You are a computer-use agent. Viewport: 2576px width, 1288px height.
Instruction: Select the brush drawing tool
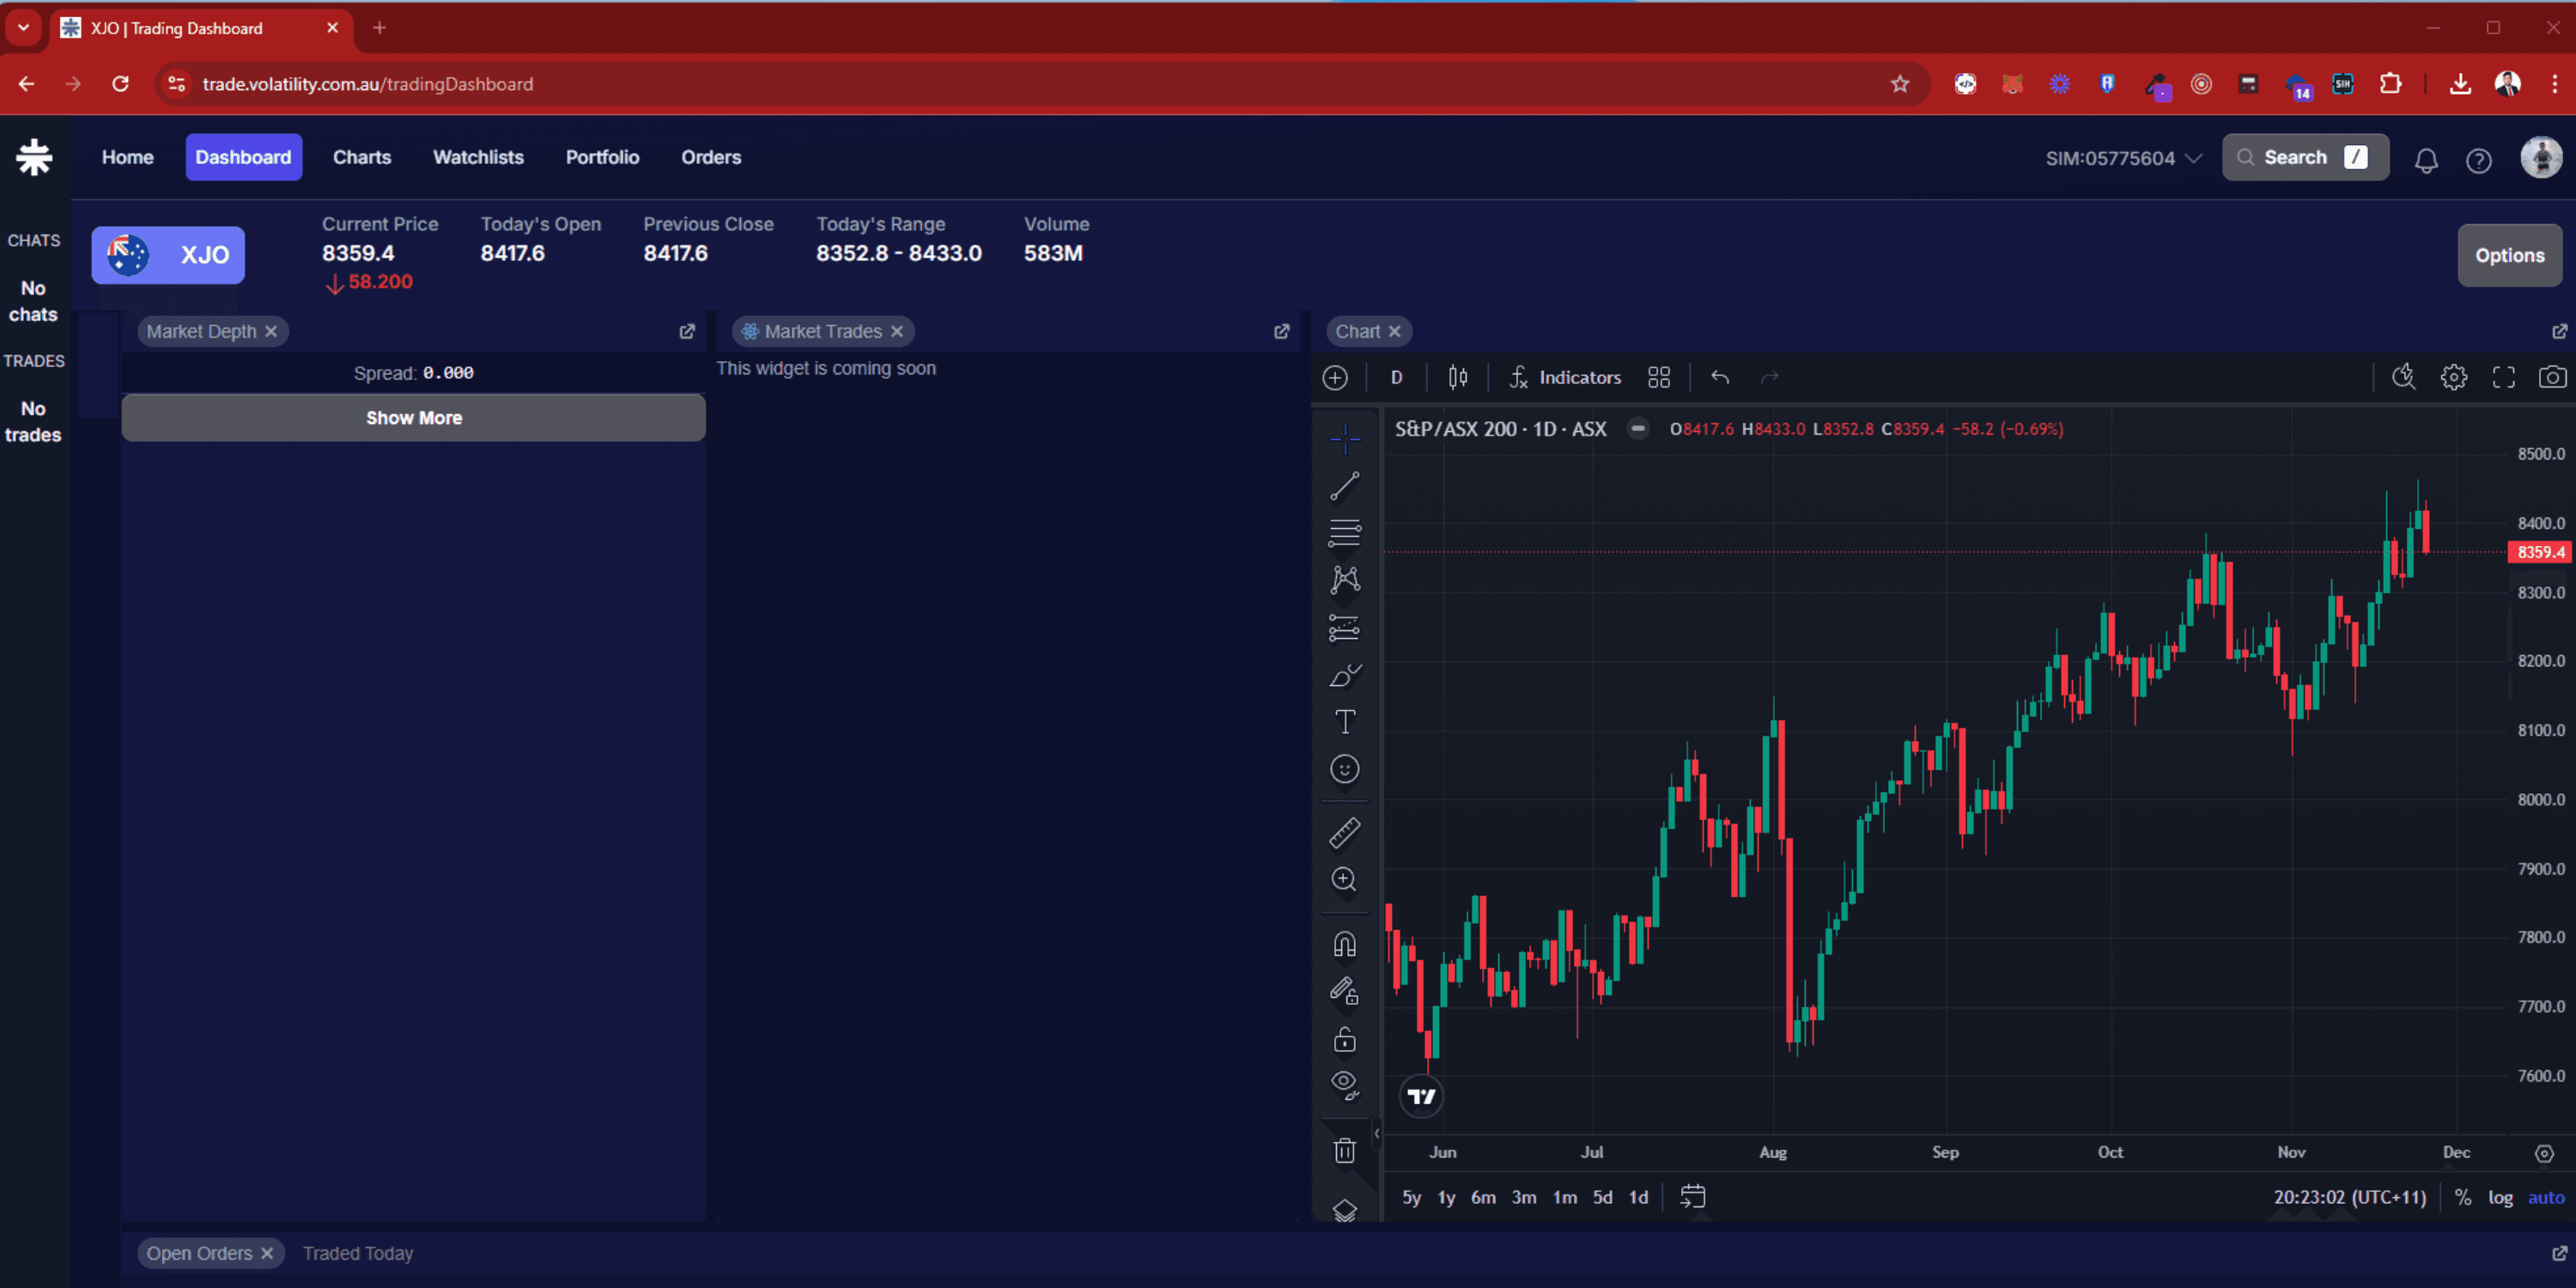[1345, 676]
